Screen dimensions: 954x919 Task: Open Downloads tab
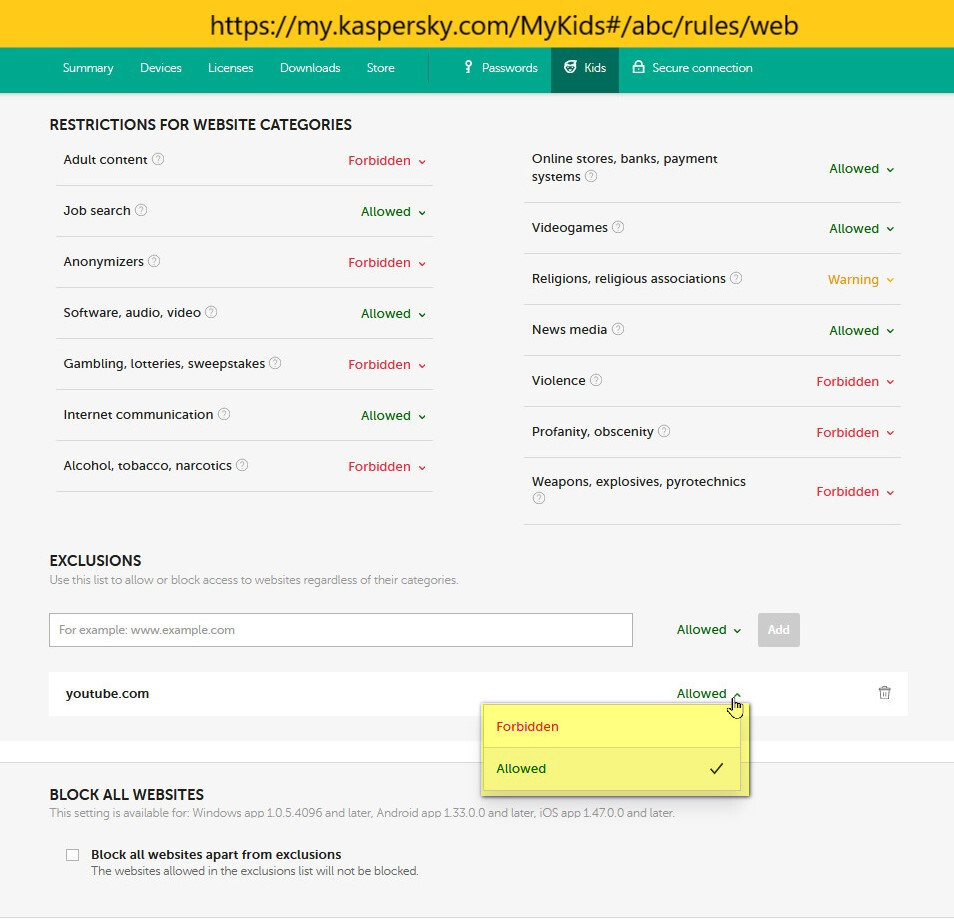coord(310,68)
